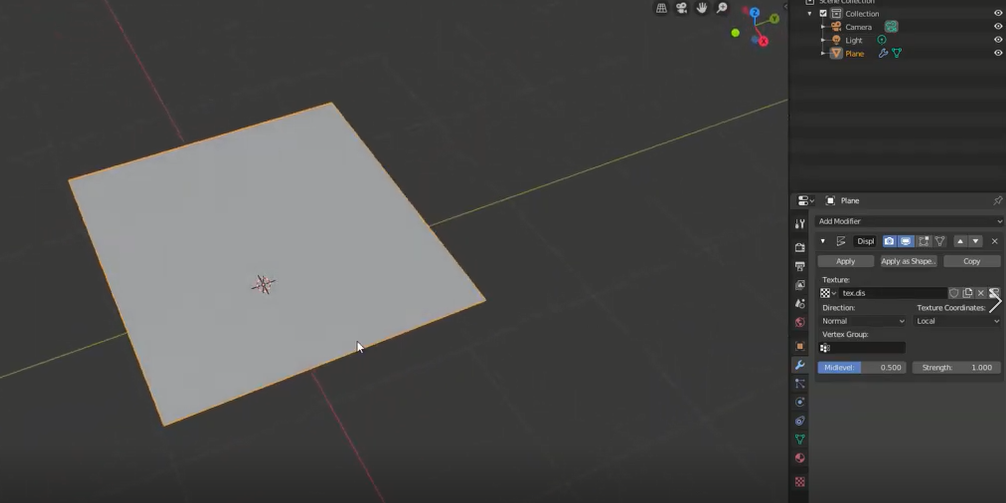Open the Object properties tab
This screenshot has width=1006, height=503.
point(799,346)
